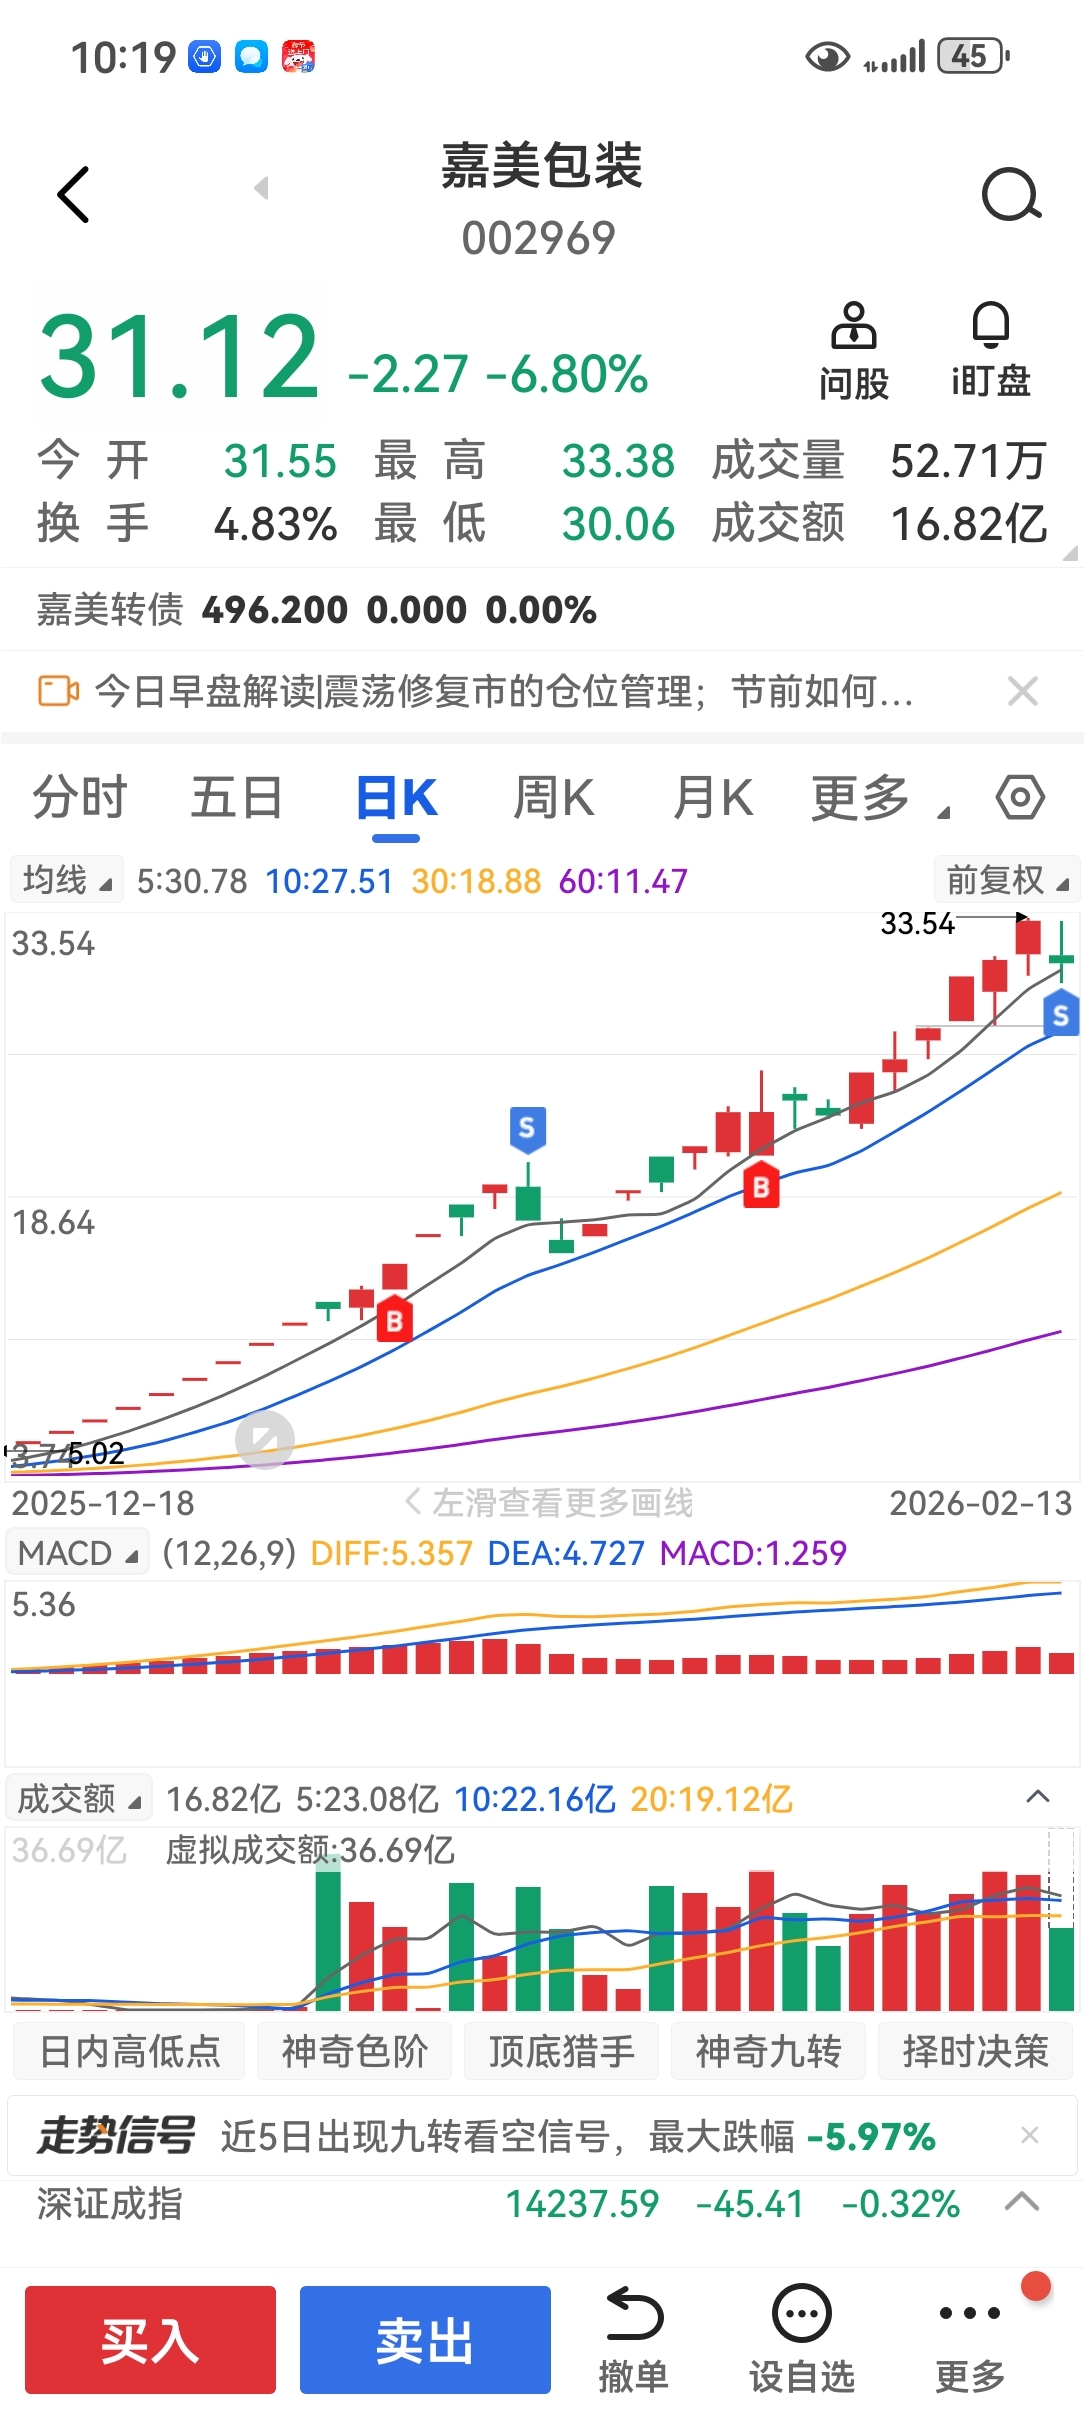
Task: Switch to 月K tab
Action: click(x=712, y=798)
